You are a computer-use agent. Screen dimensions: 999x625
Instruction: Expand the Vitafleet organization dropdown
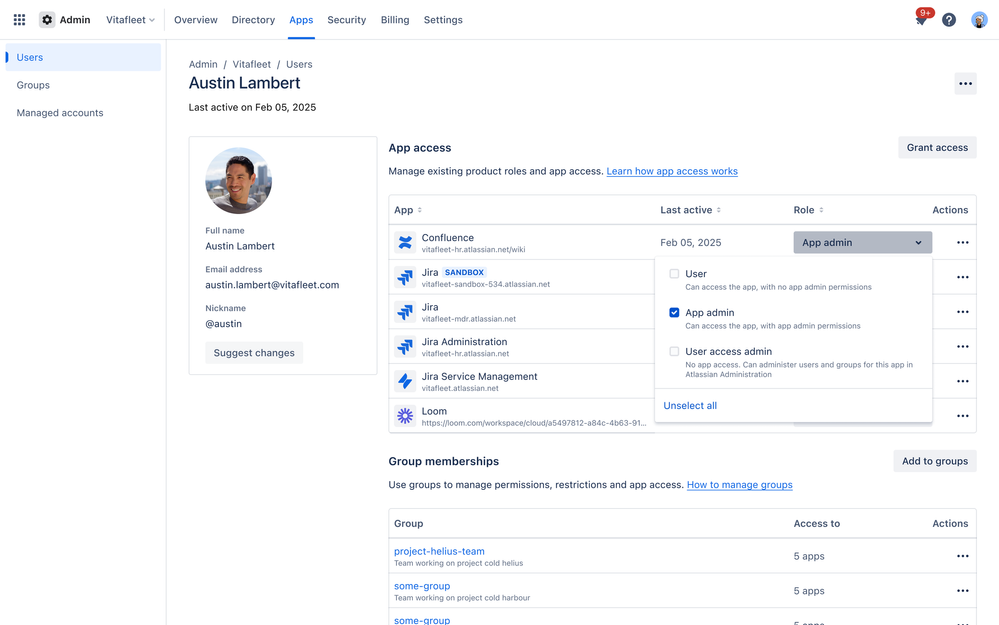pos(130,20)
